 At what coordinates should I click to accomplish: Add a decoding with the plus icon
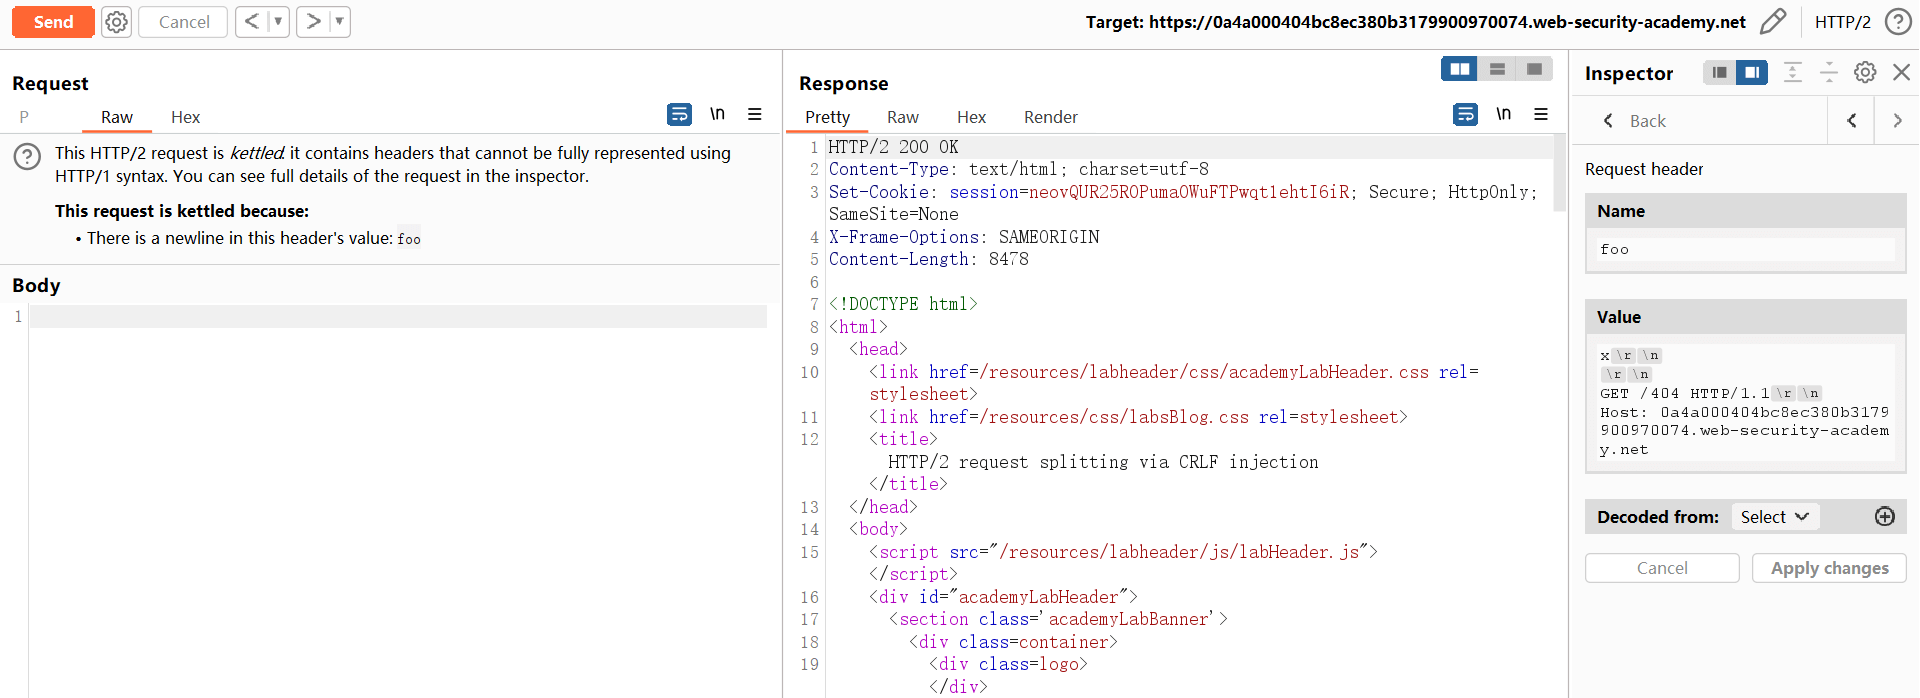[1884, 516]
